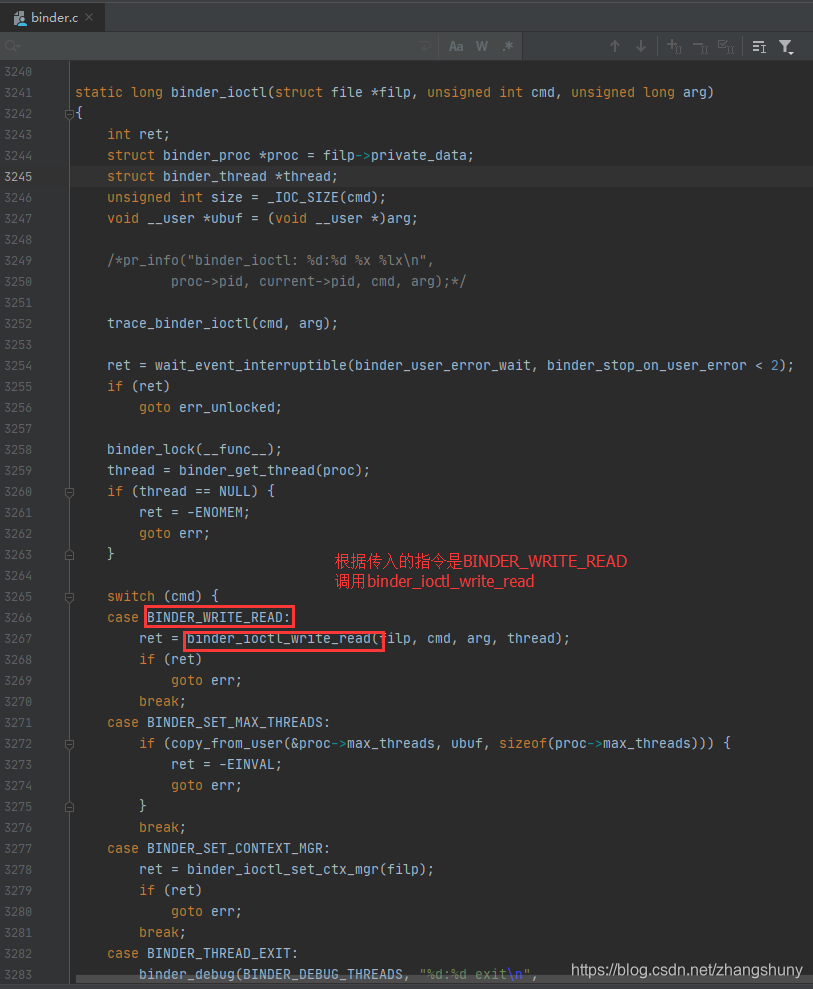813x989 pixels.
Task: Toggle Words (W) search option
Action: 482,46
